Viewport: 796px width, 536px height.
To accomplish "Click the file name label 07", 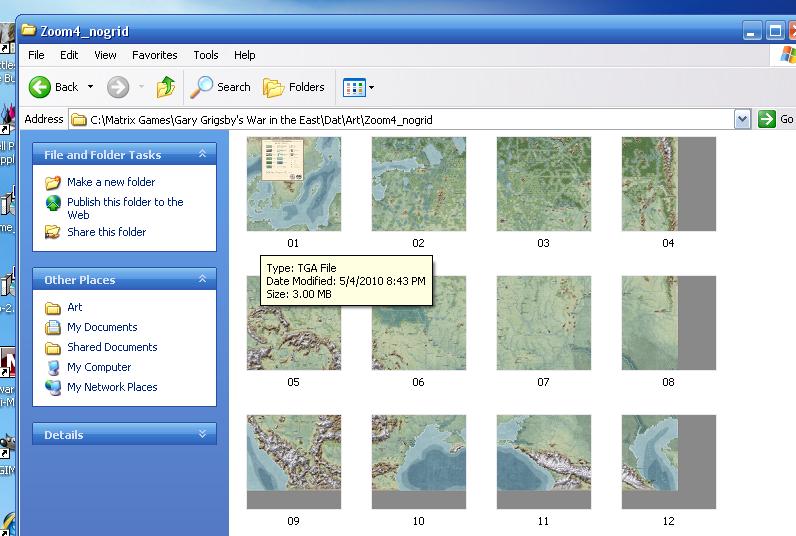I will pos(543,382).
